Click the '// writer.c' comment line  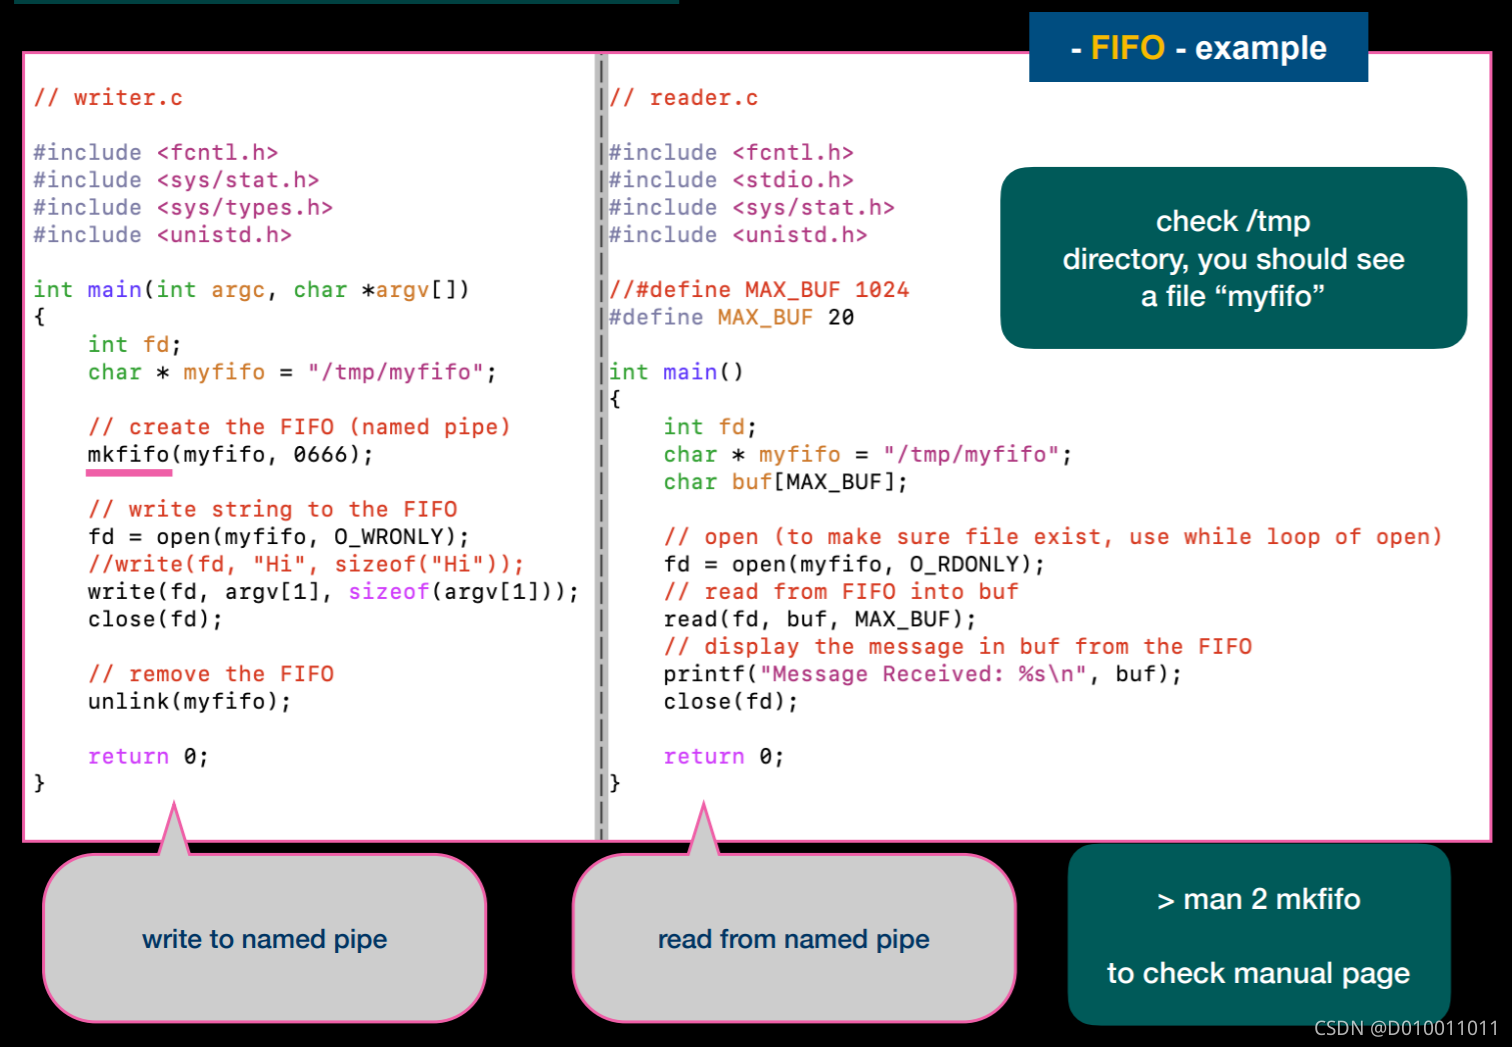click(x=108, y=98)
